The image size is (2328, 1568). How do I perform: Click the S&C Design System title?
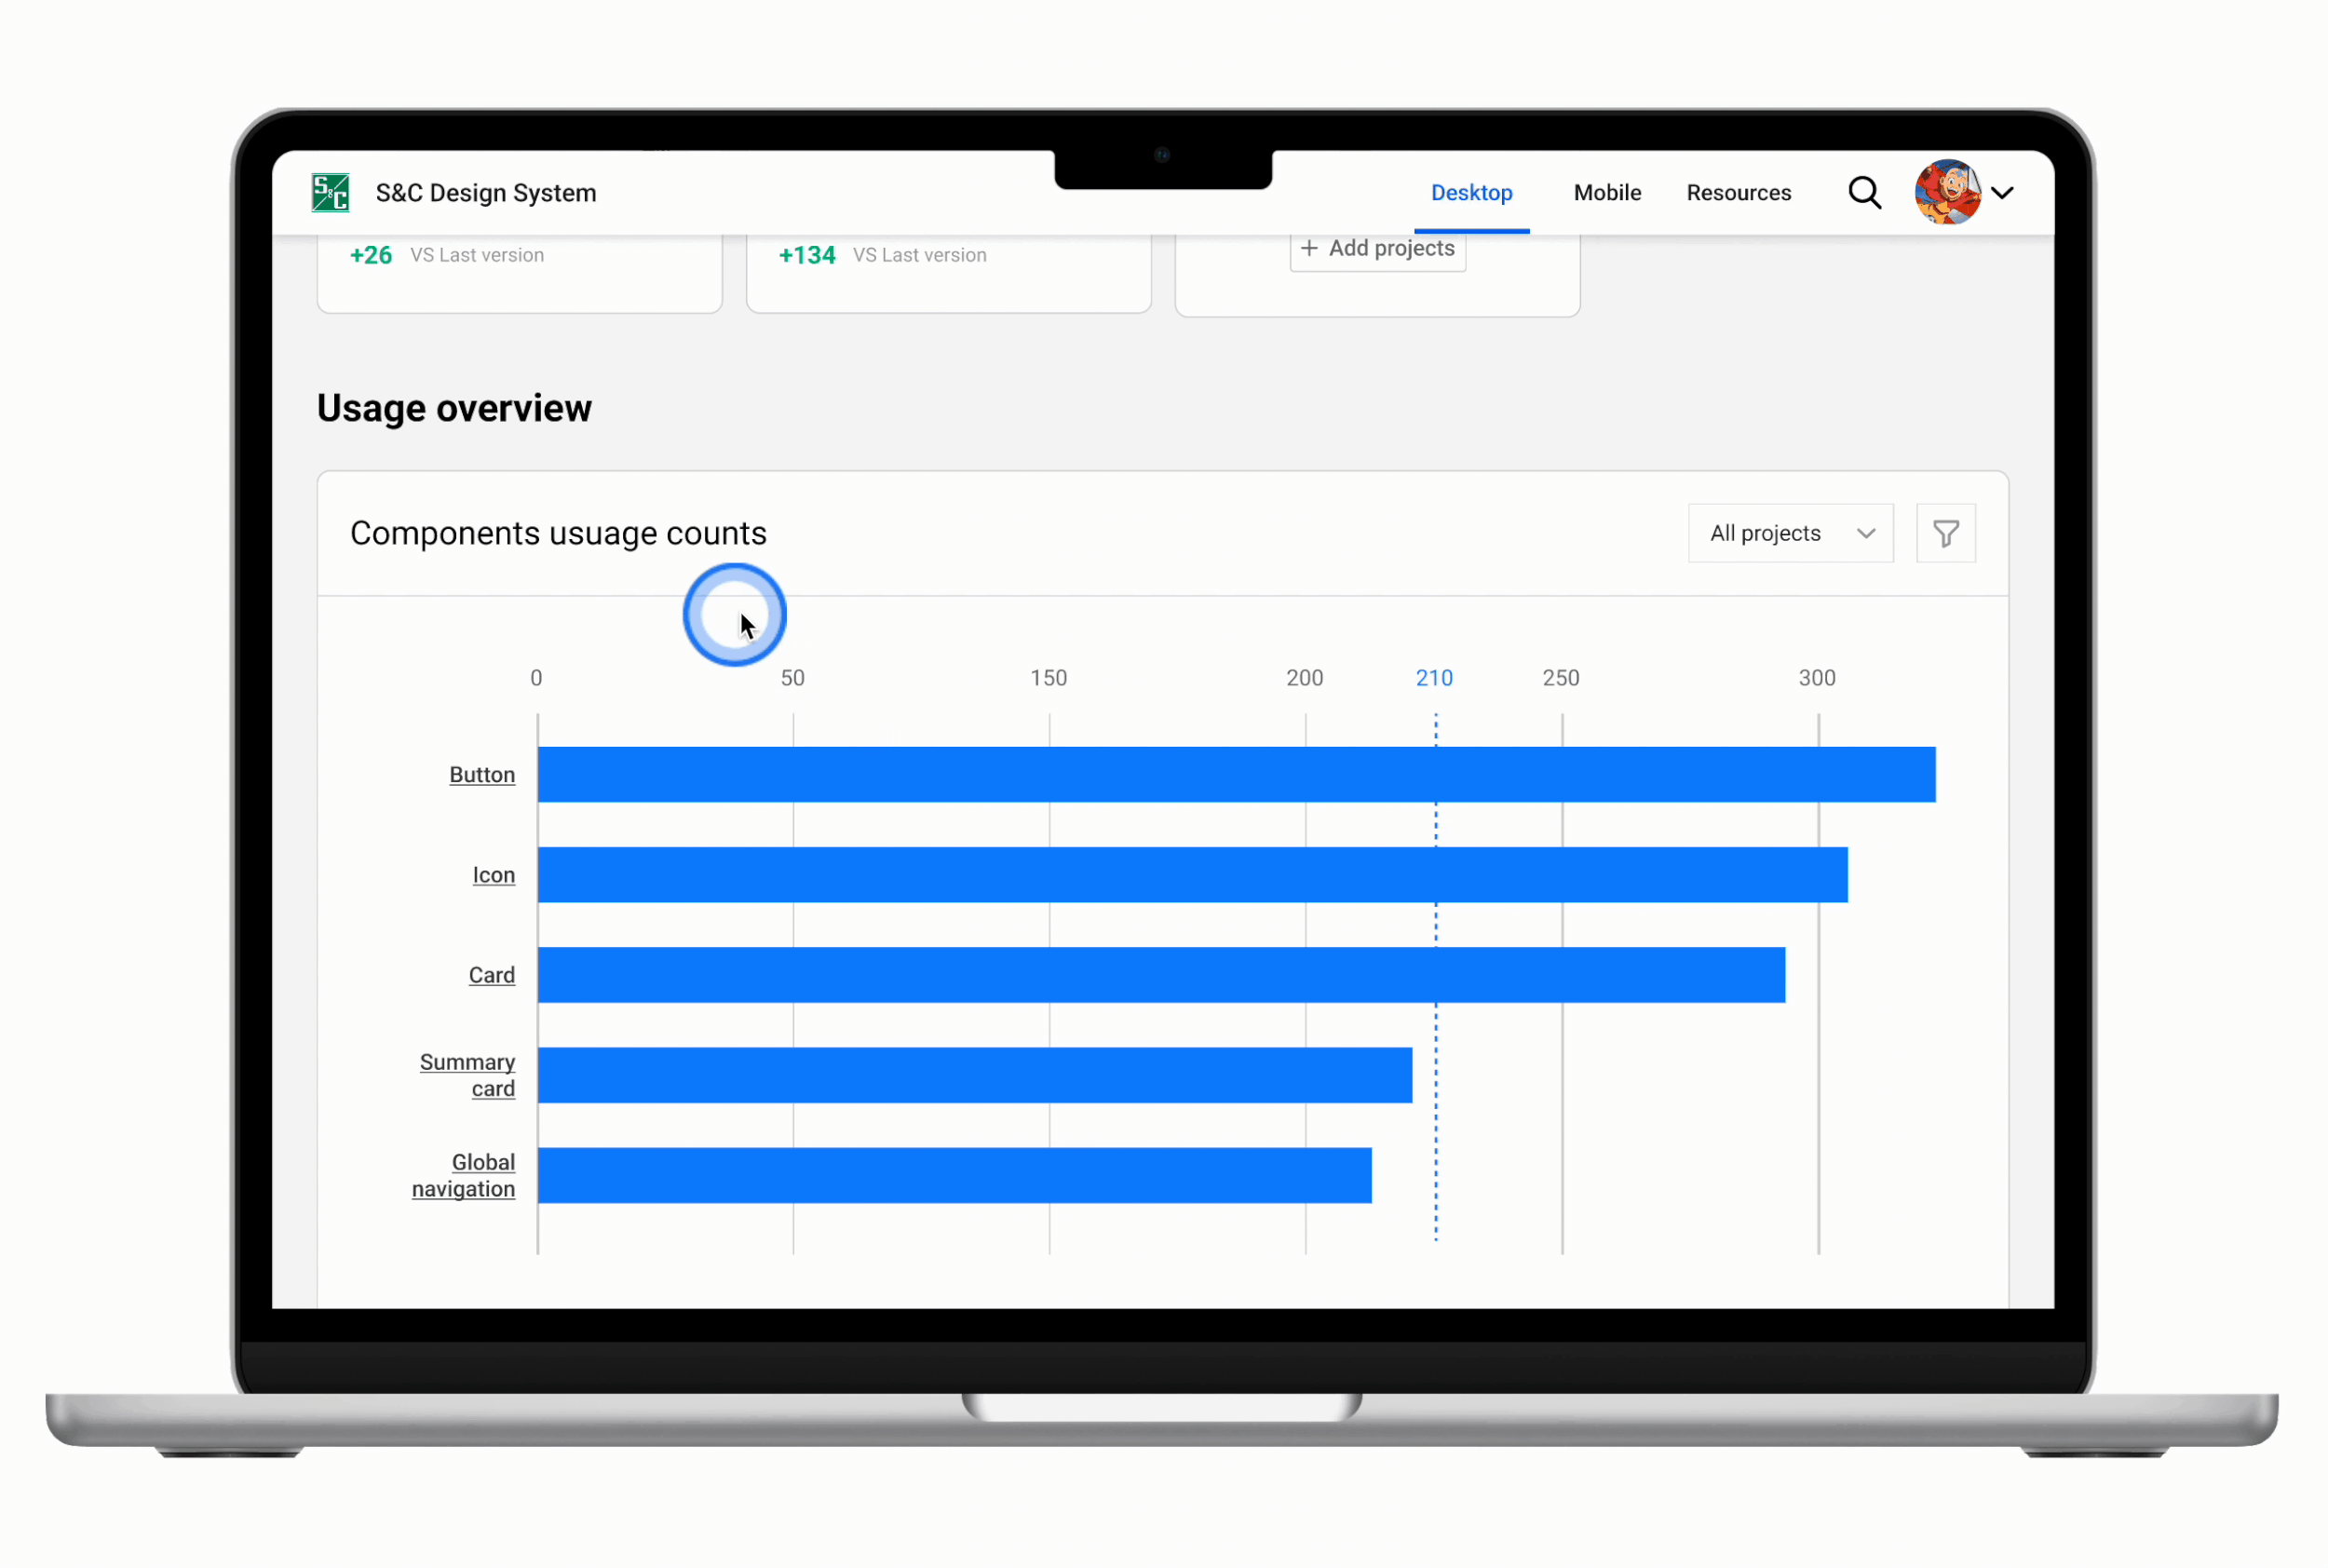(x=486, y=193)
